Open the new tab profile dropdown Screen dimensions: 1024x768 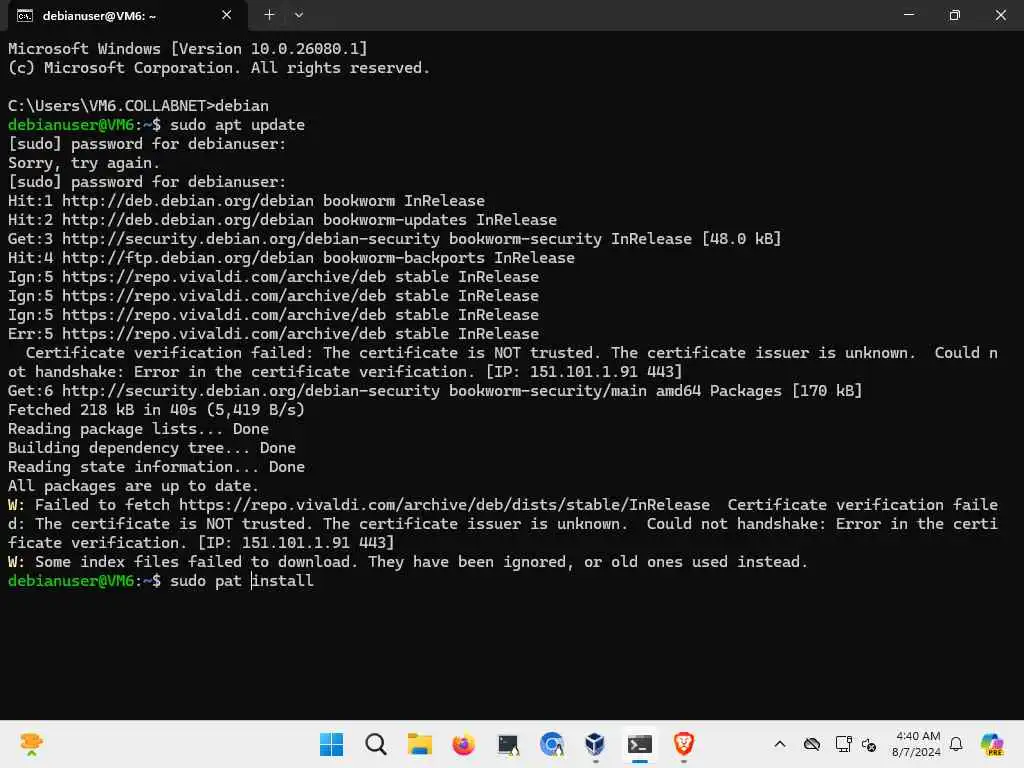(x=298, y=15)
